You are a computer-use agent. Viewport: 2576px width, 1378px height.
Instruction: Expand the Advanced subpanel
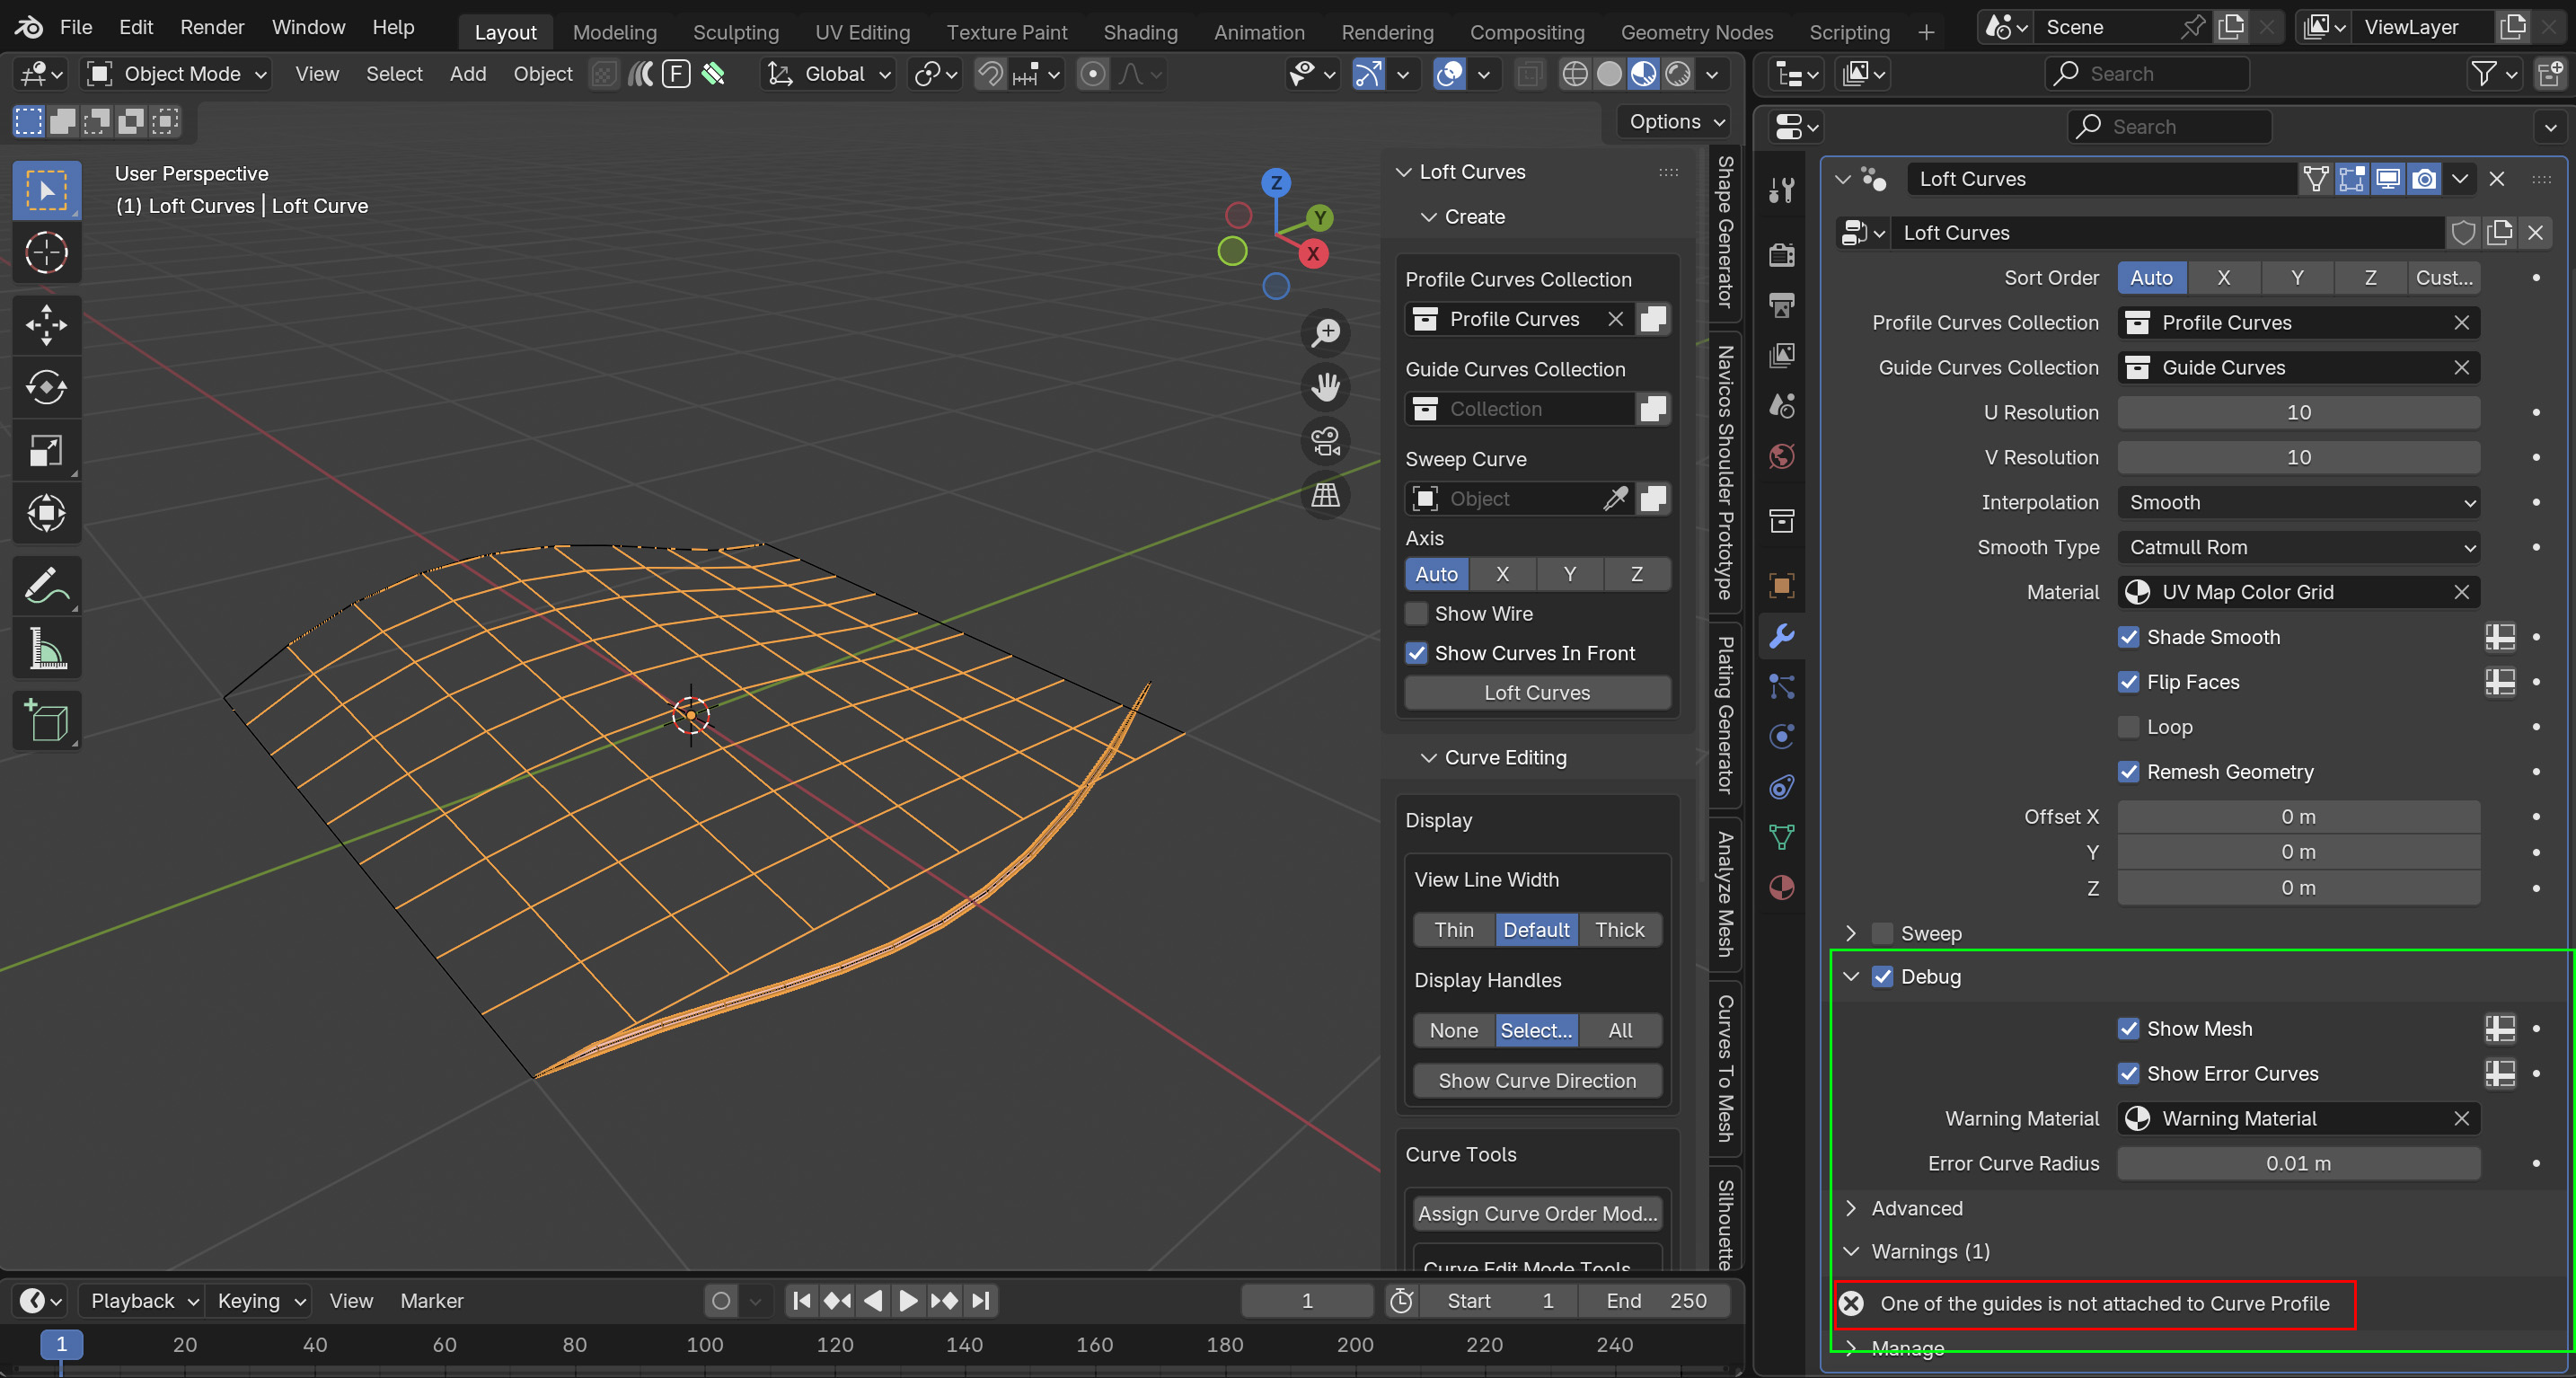tap(1851, 1208)
